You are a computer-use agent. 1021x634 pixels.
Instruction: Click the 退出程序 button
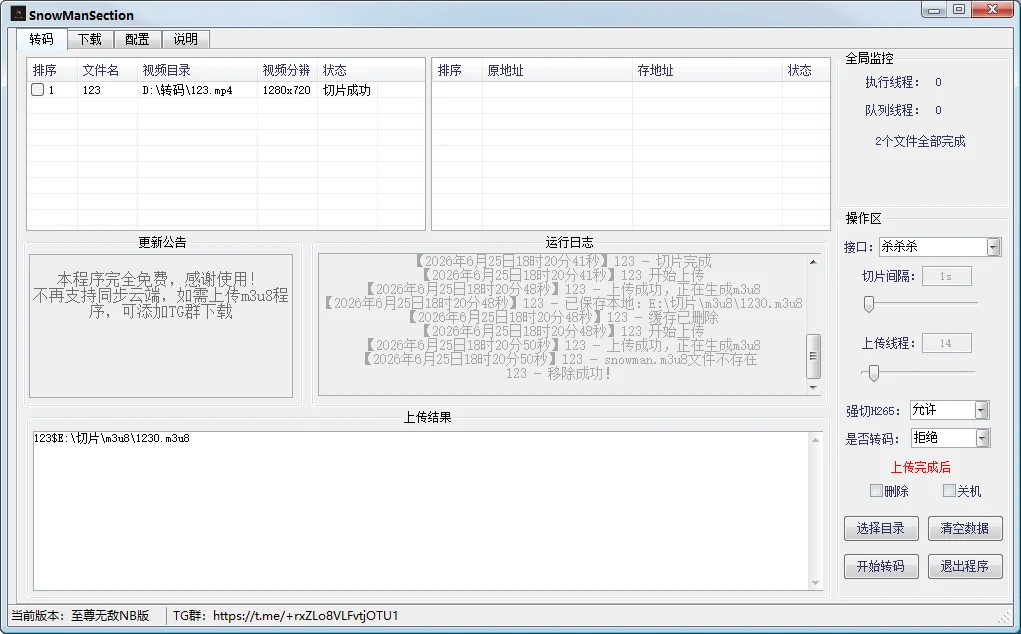(x=964, y=566)
